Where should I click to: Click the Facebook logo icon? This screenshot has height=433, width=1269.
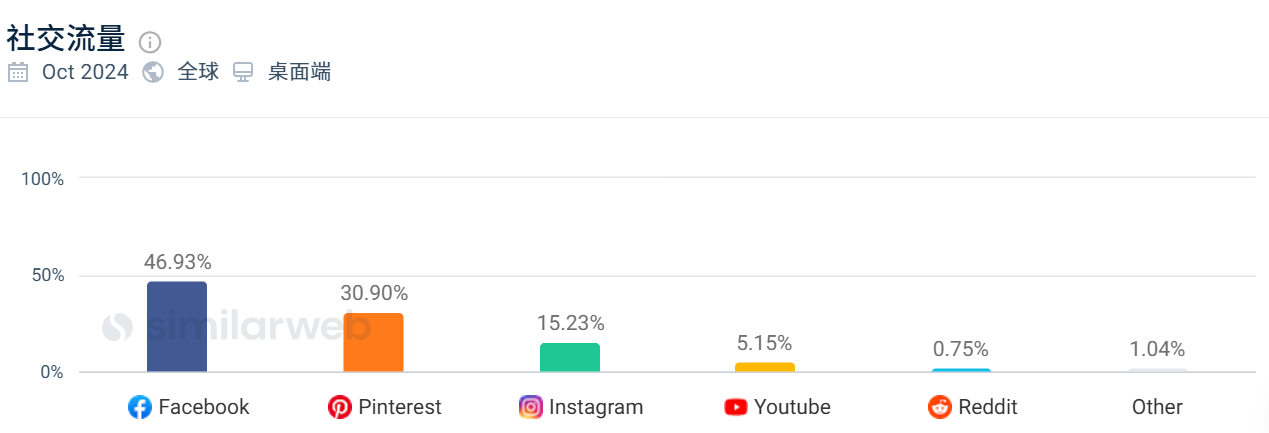click(139, 407)
